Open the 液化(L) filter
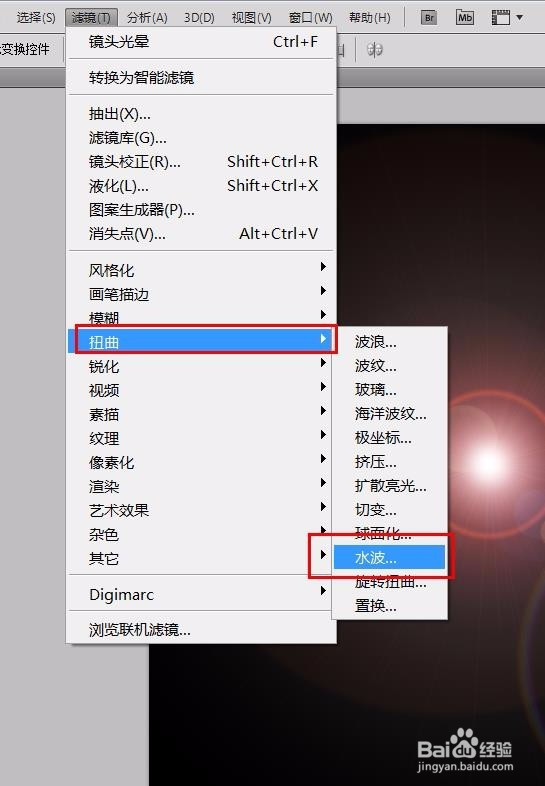The image size is (545, 786). [202, 186]
